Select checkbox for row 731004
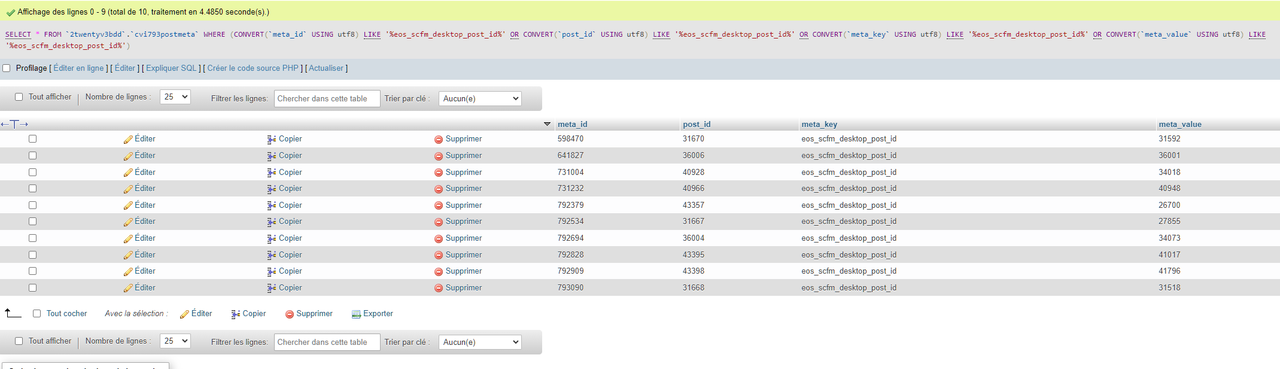Image resolution: width=1280 pixels, height=369 pixels. coord(32,172)
